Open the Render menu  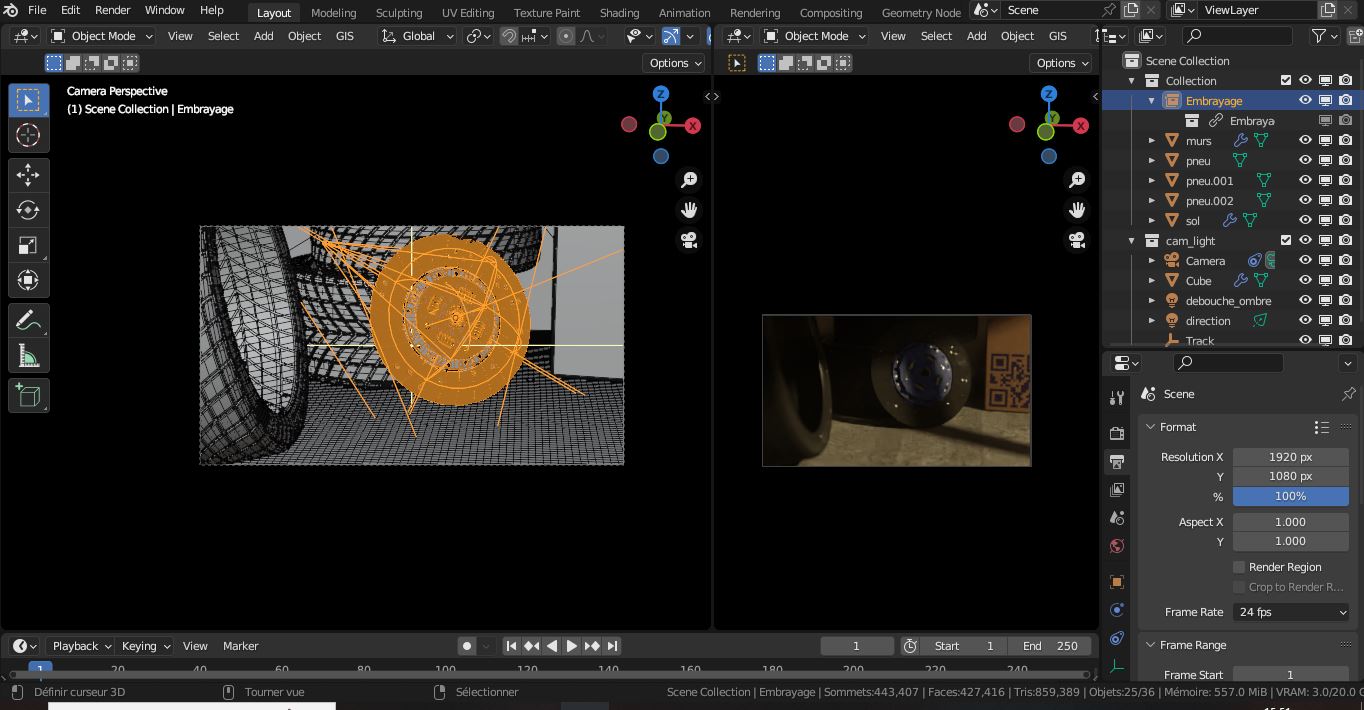pyautogui.click(x=112, y=10)
